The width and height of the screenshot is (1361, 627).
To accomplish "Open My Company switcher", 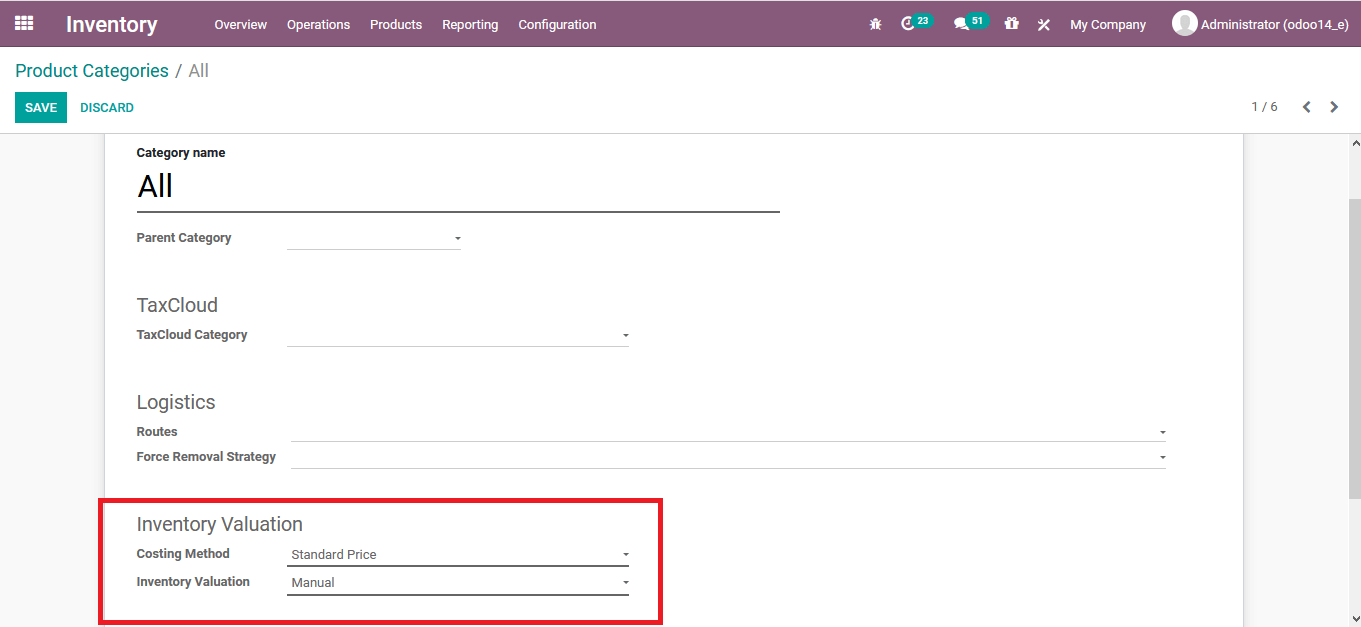I will [1108, 24].
